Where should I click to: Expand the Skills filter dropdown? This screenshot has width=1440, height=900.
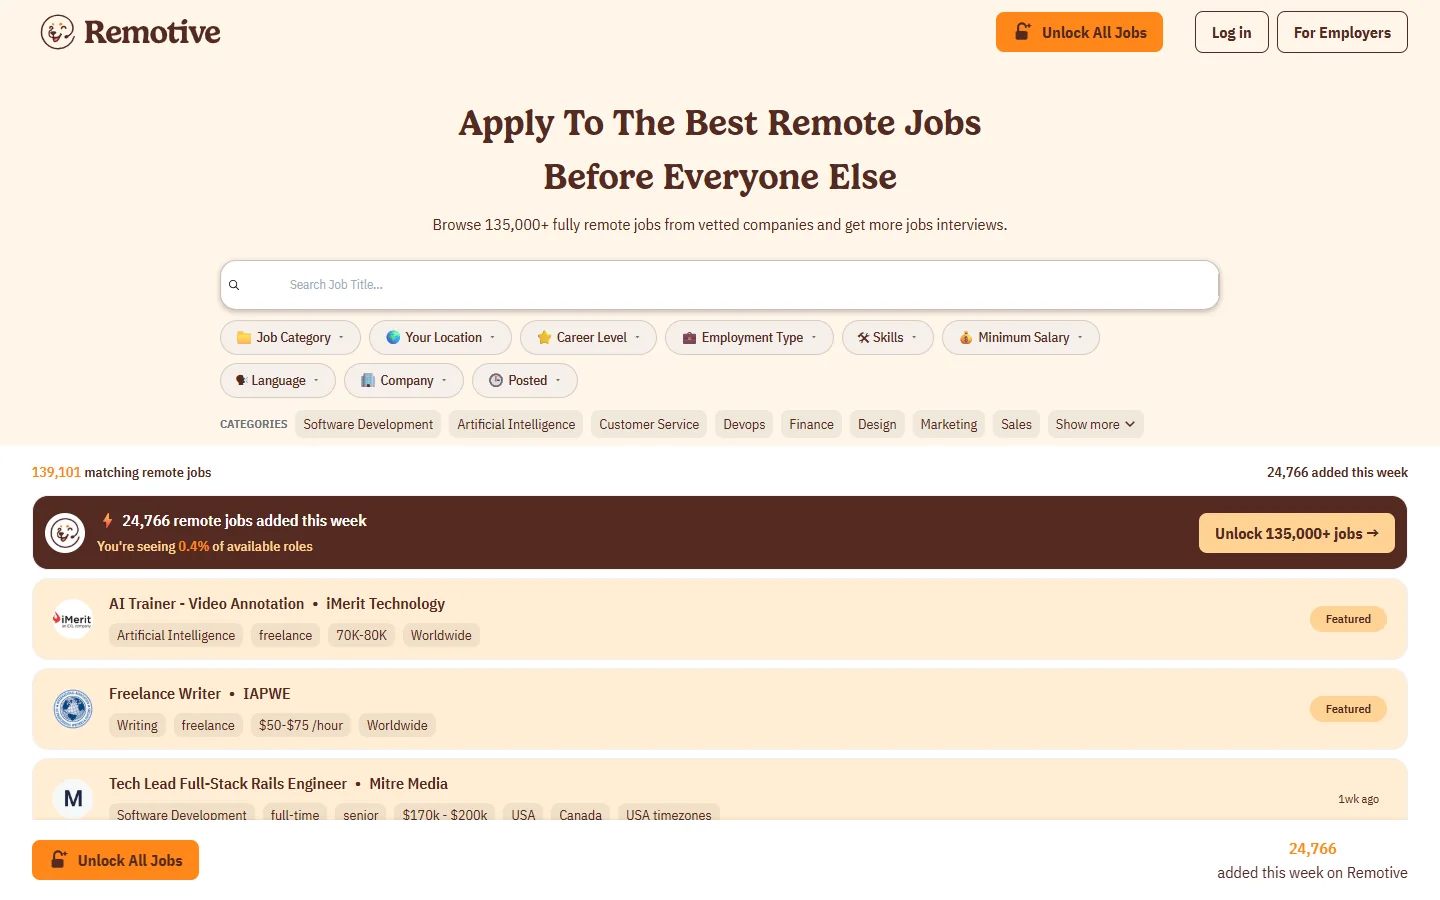[888, 338]
